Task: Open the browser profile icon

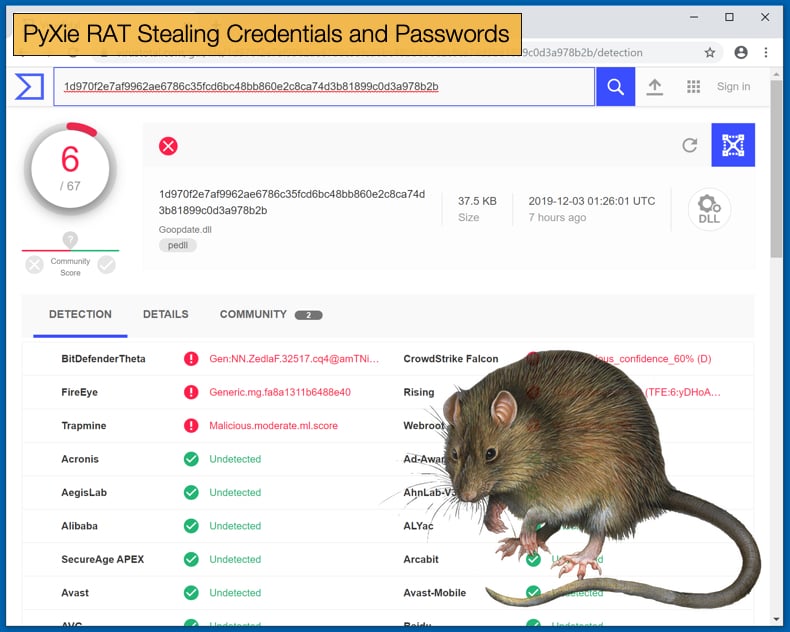Action: tap(741, 52)
